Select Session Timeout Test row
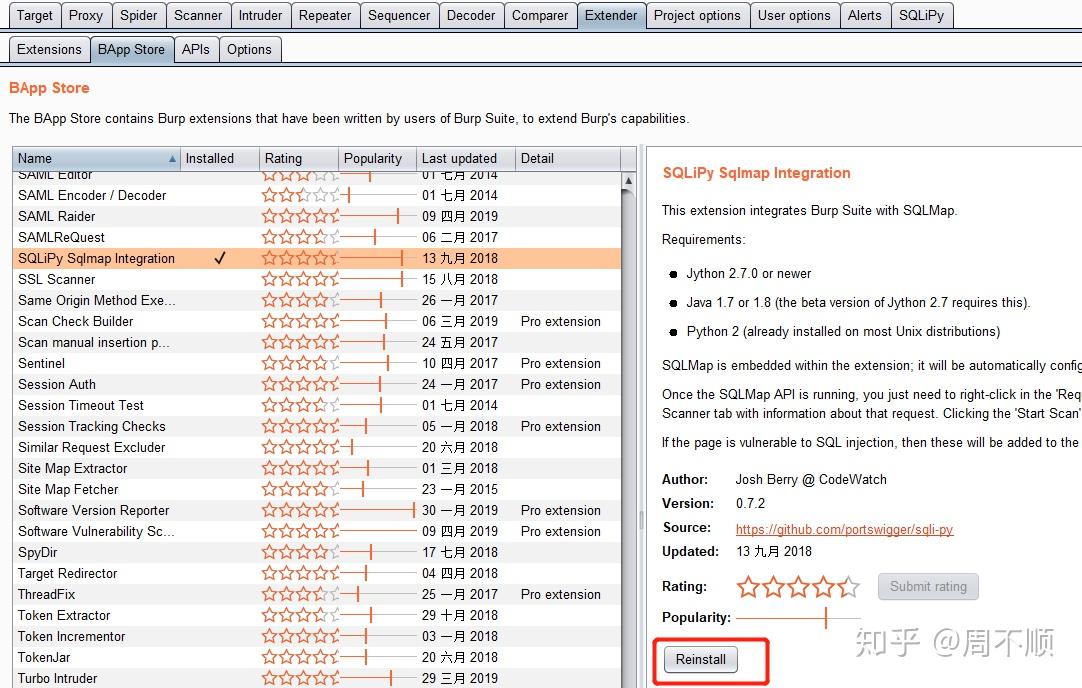 tap(317, 405)
